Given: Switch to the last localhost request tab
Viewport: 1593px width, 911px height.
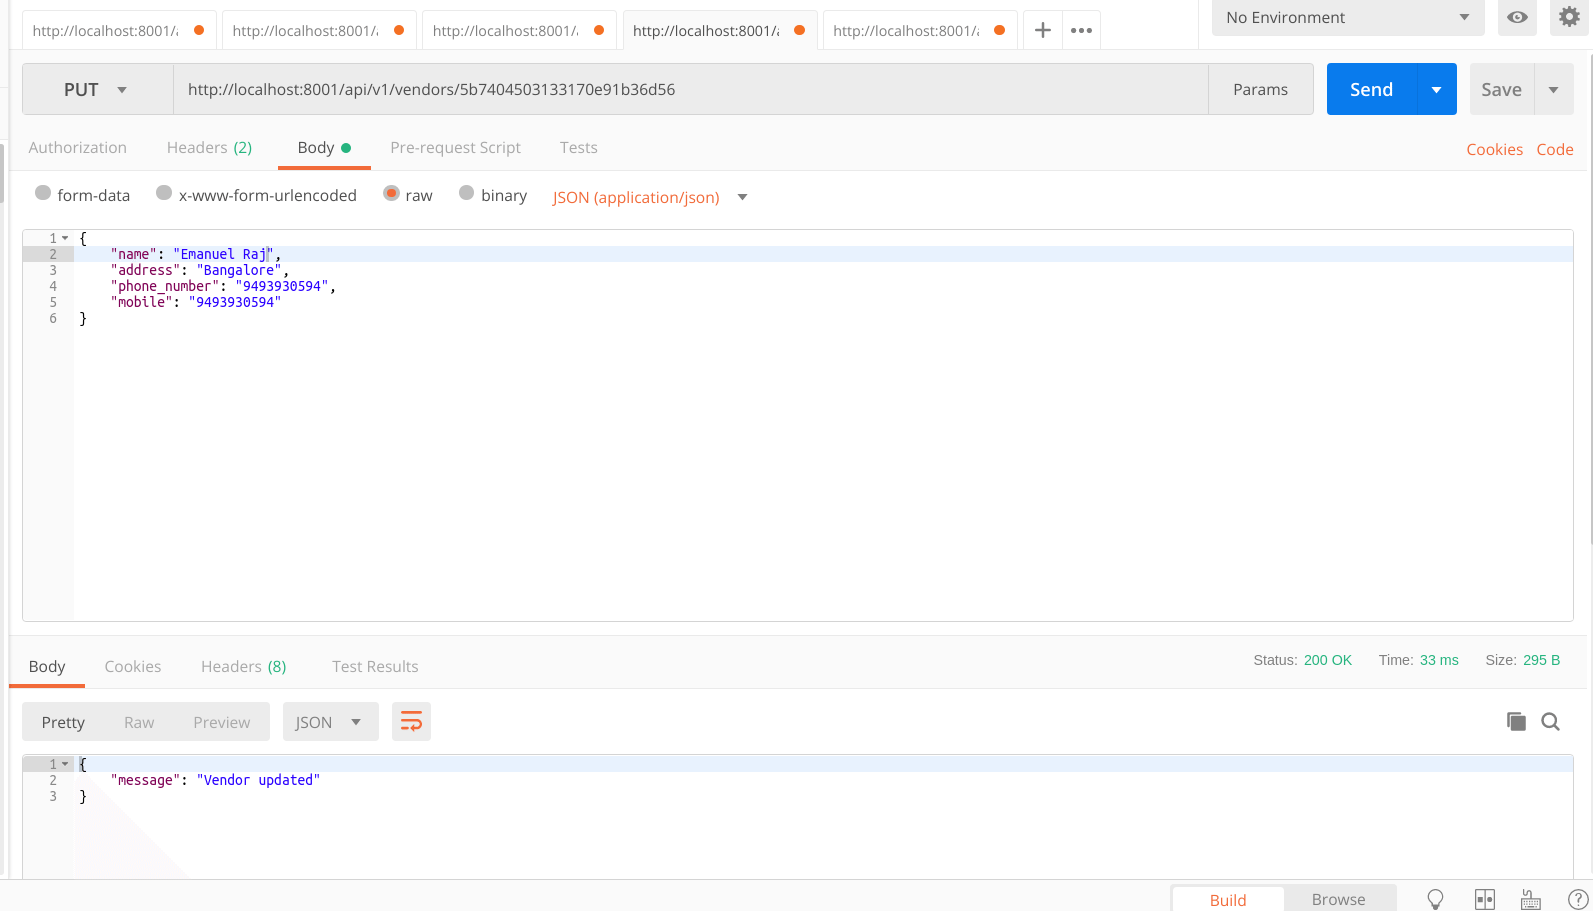Looking at the screenshot, I should (919, 30).
